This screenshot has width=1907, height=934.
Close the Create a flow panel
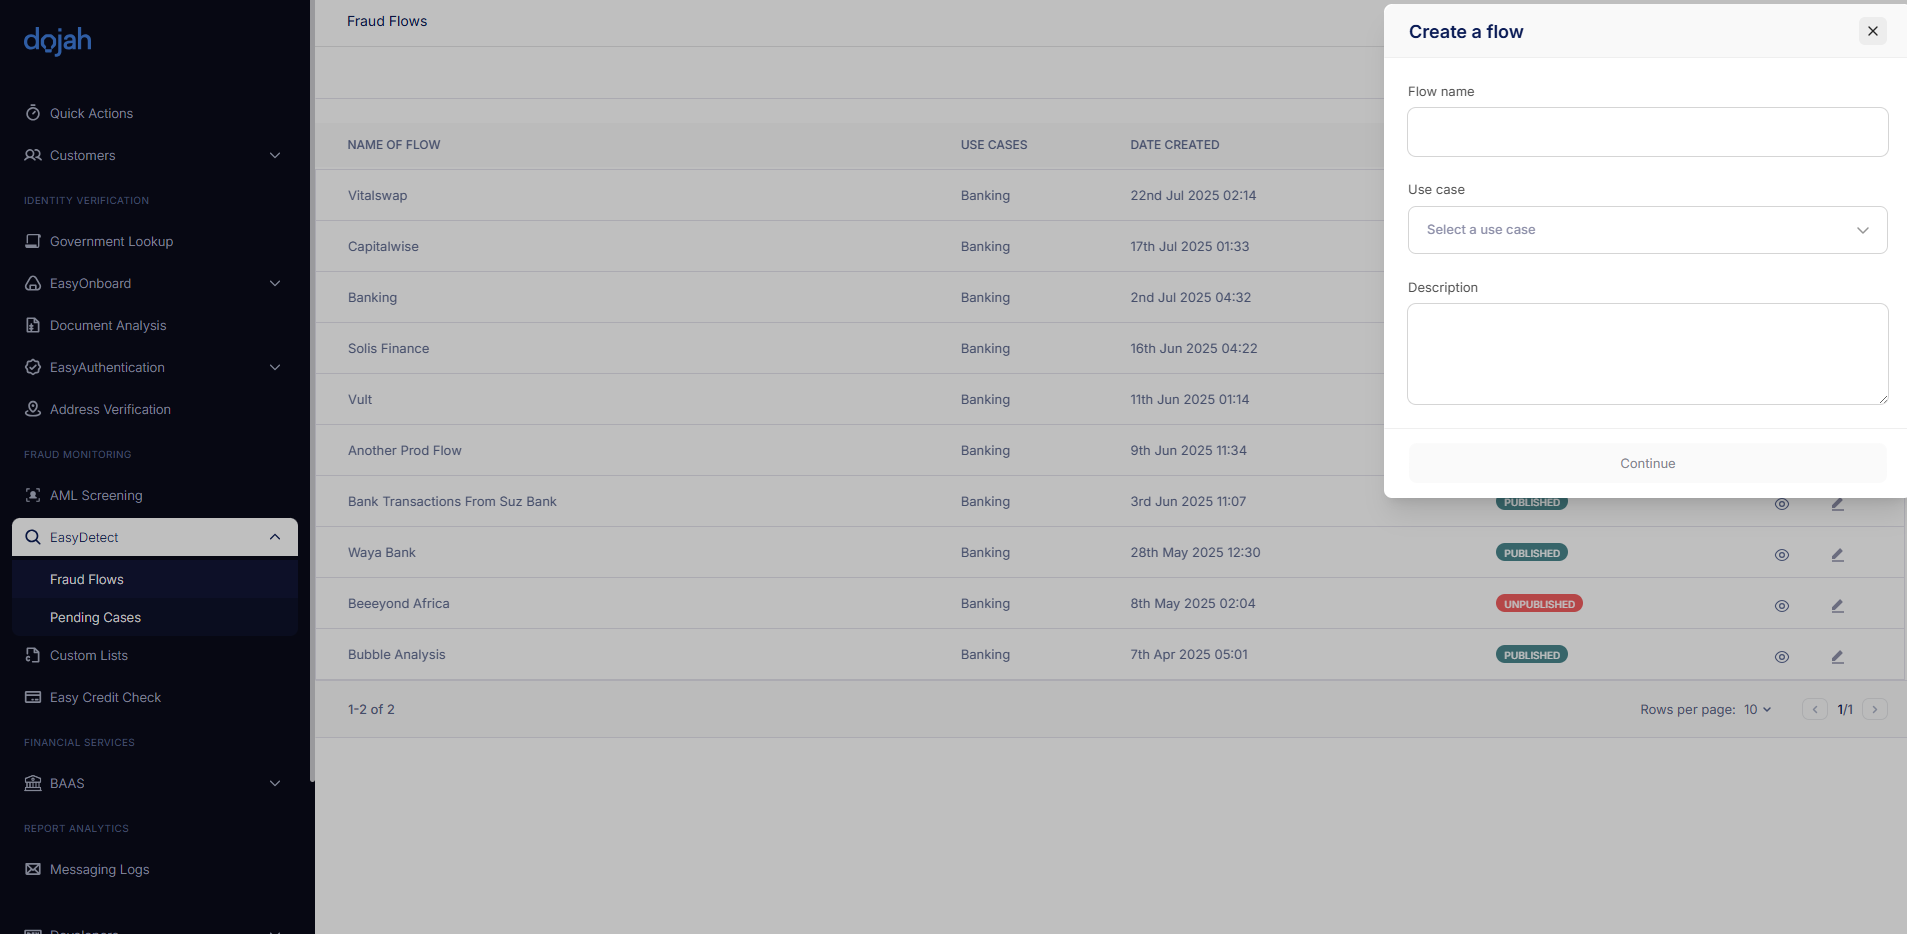pyautogui.click(x=1873, y=31)
